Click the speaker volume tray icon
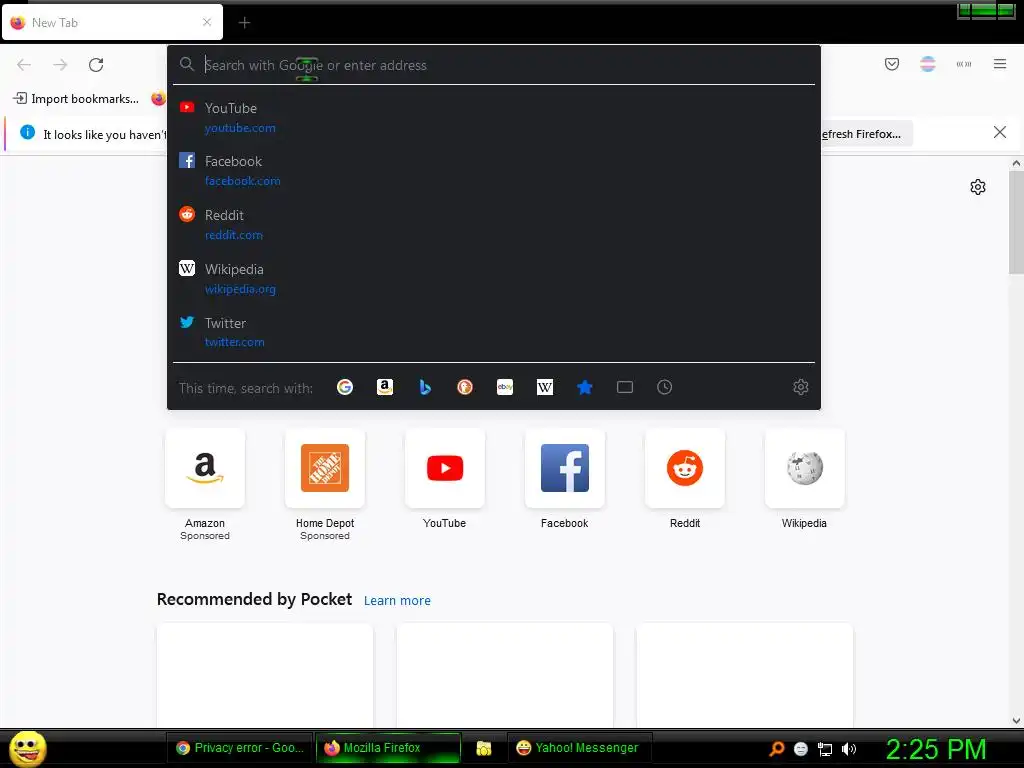The height and width of the screenshot is (768, 1024). pyautogui.click(x=848, y=749)
